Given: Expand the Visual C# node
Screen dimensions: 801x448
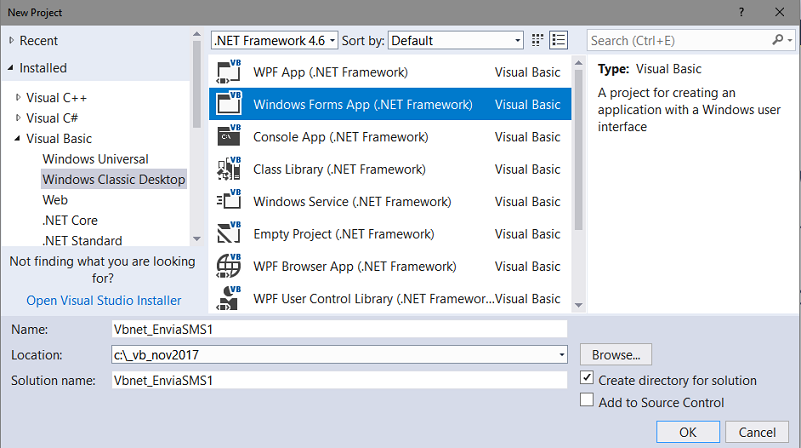Looking at the screenshot, I should click(18, 117).
